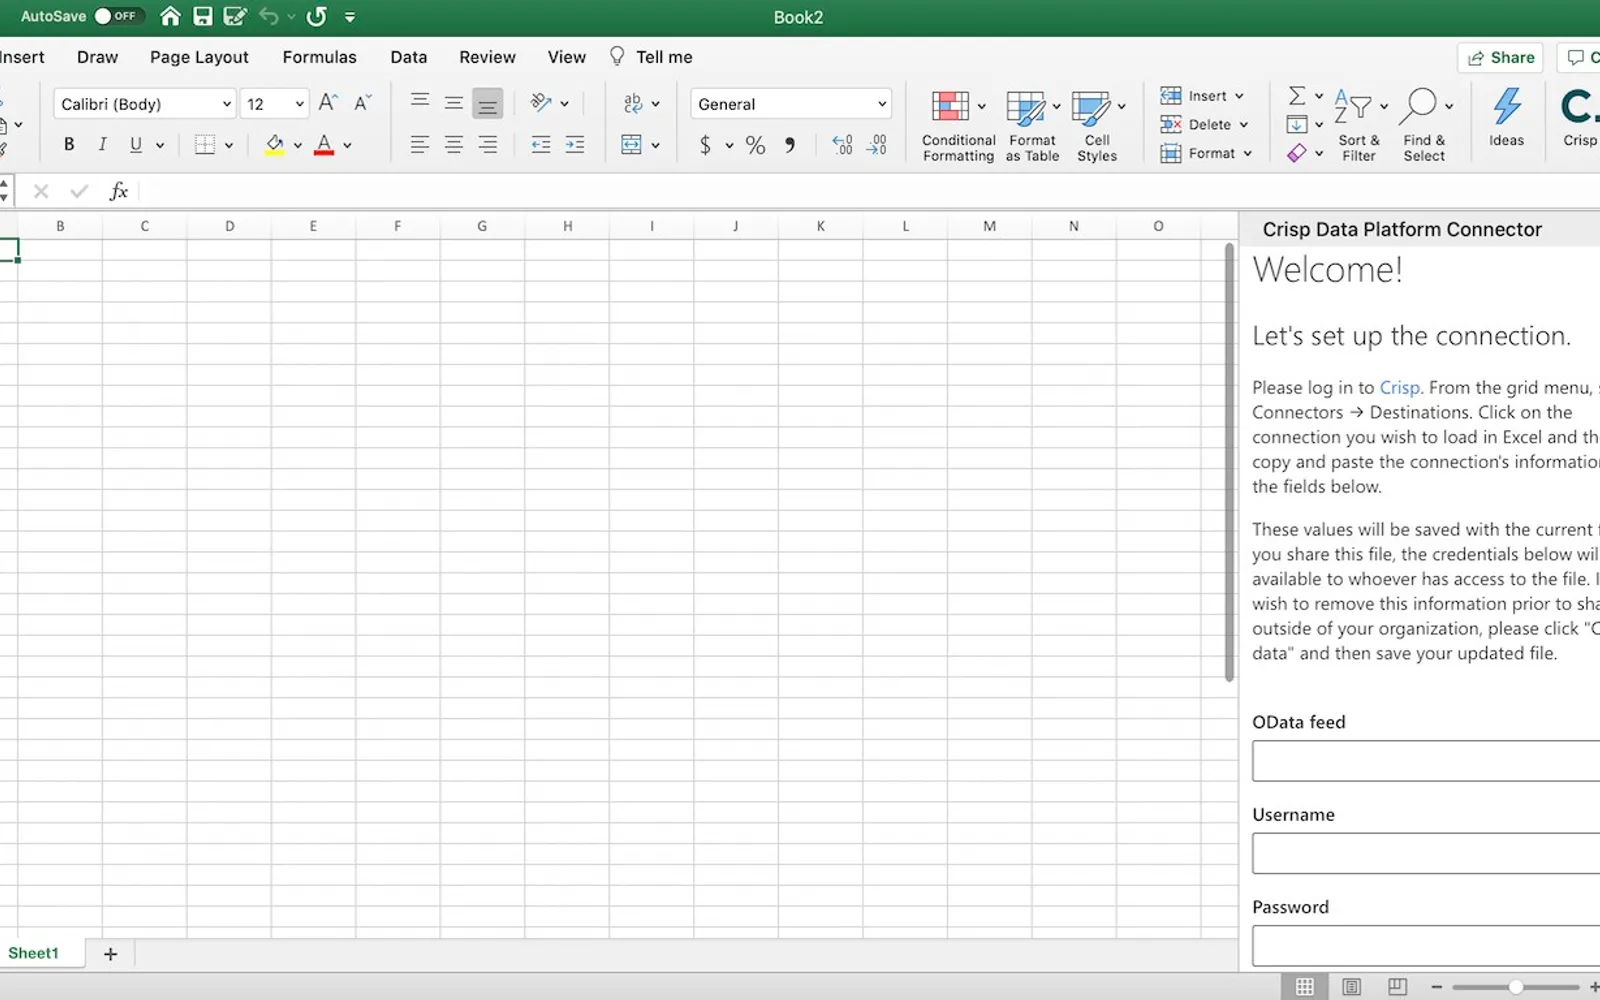Open Find & Select

1424,125
